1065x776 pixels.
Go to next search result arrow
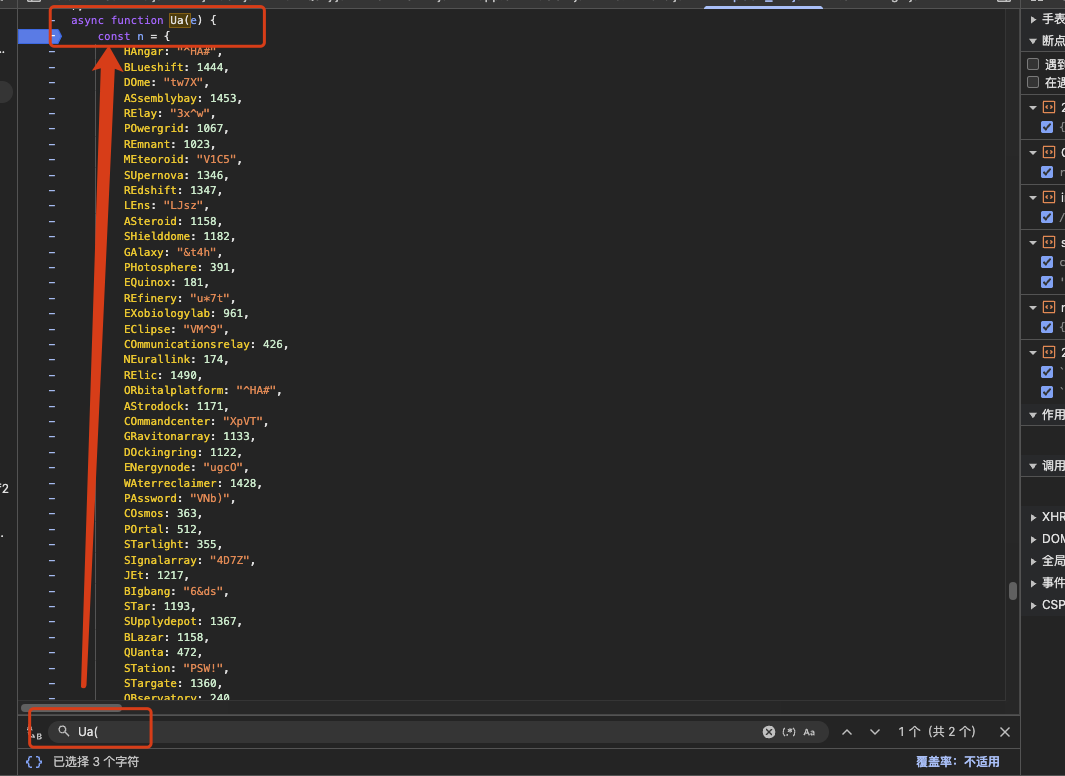point(875,732)
